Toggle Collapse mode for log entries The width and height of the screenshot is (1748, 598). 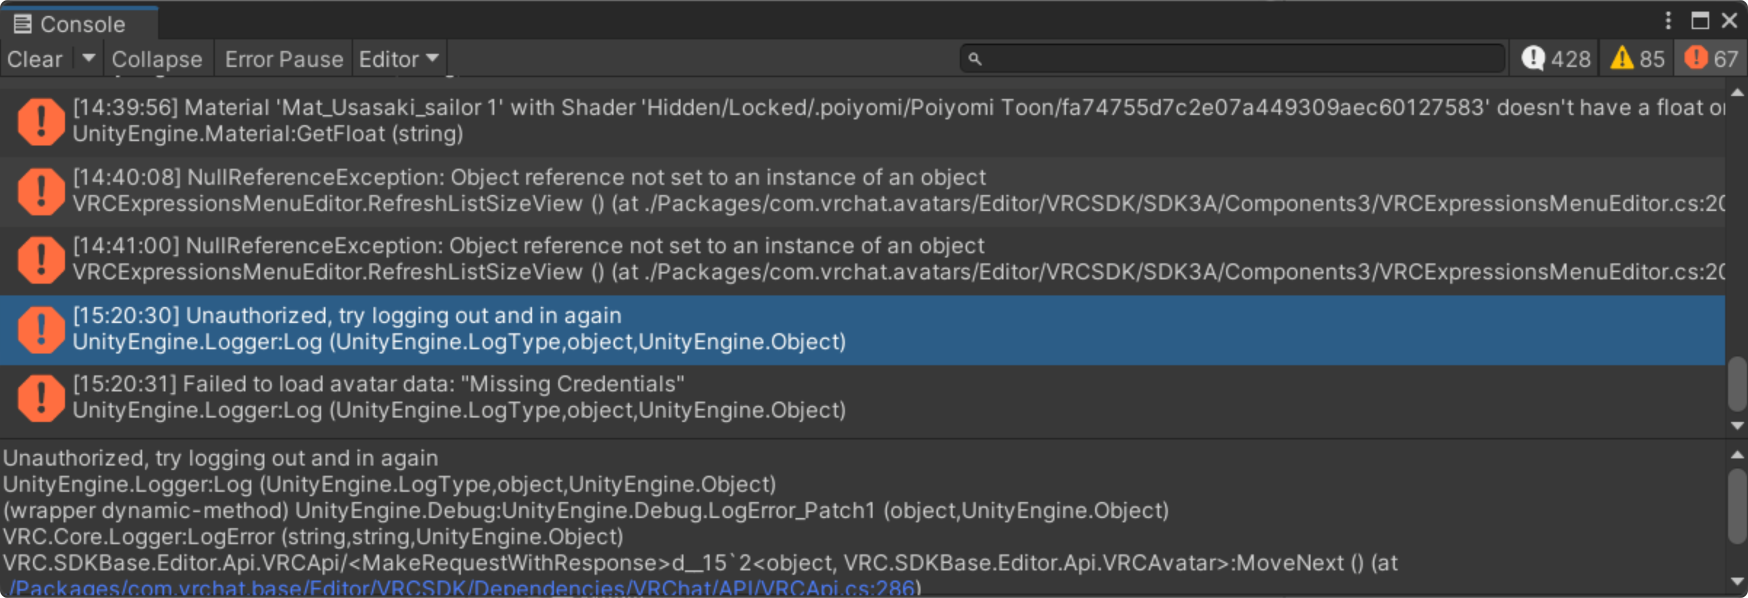157,59
